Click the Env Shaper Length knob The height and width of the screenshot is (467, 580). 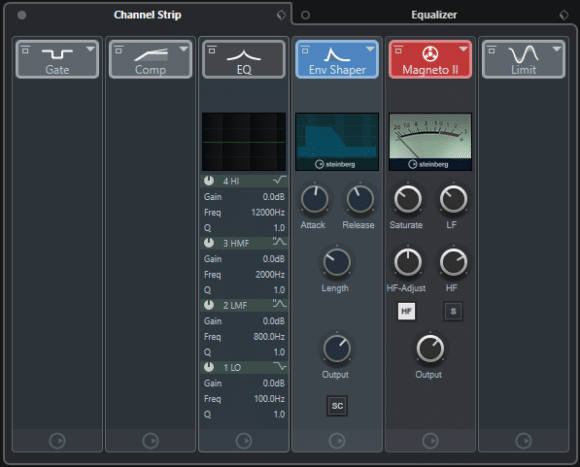tap(337, 262)
